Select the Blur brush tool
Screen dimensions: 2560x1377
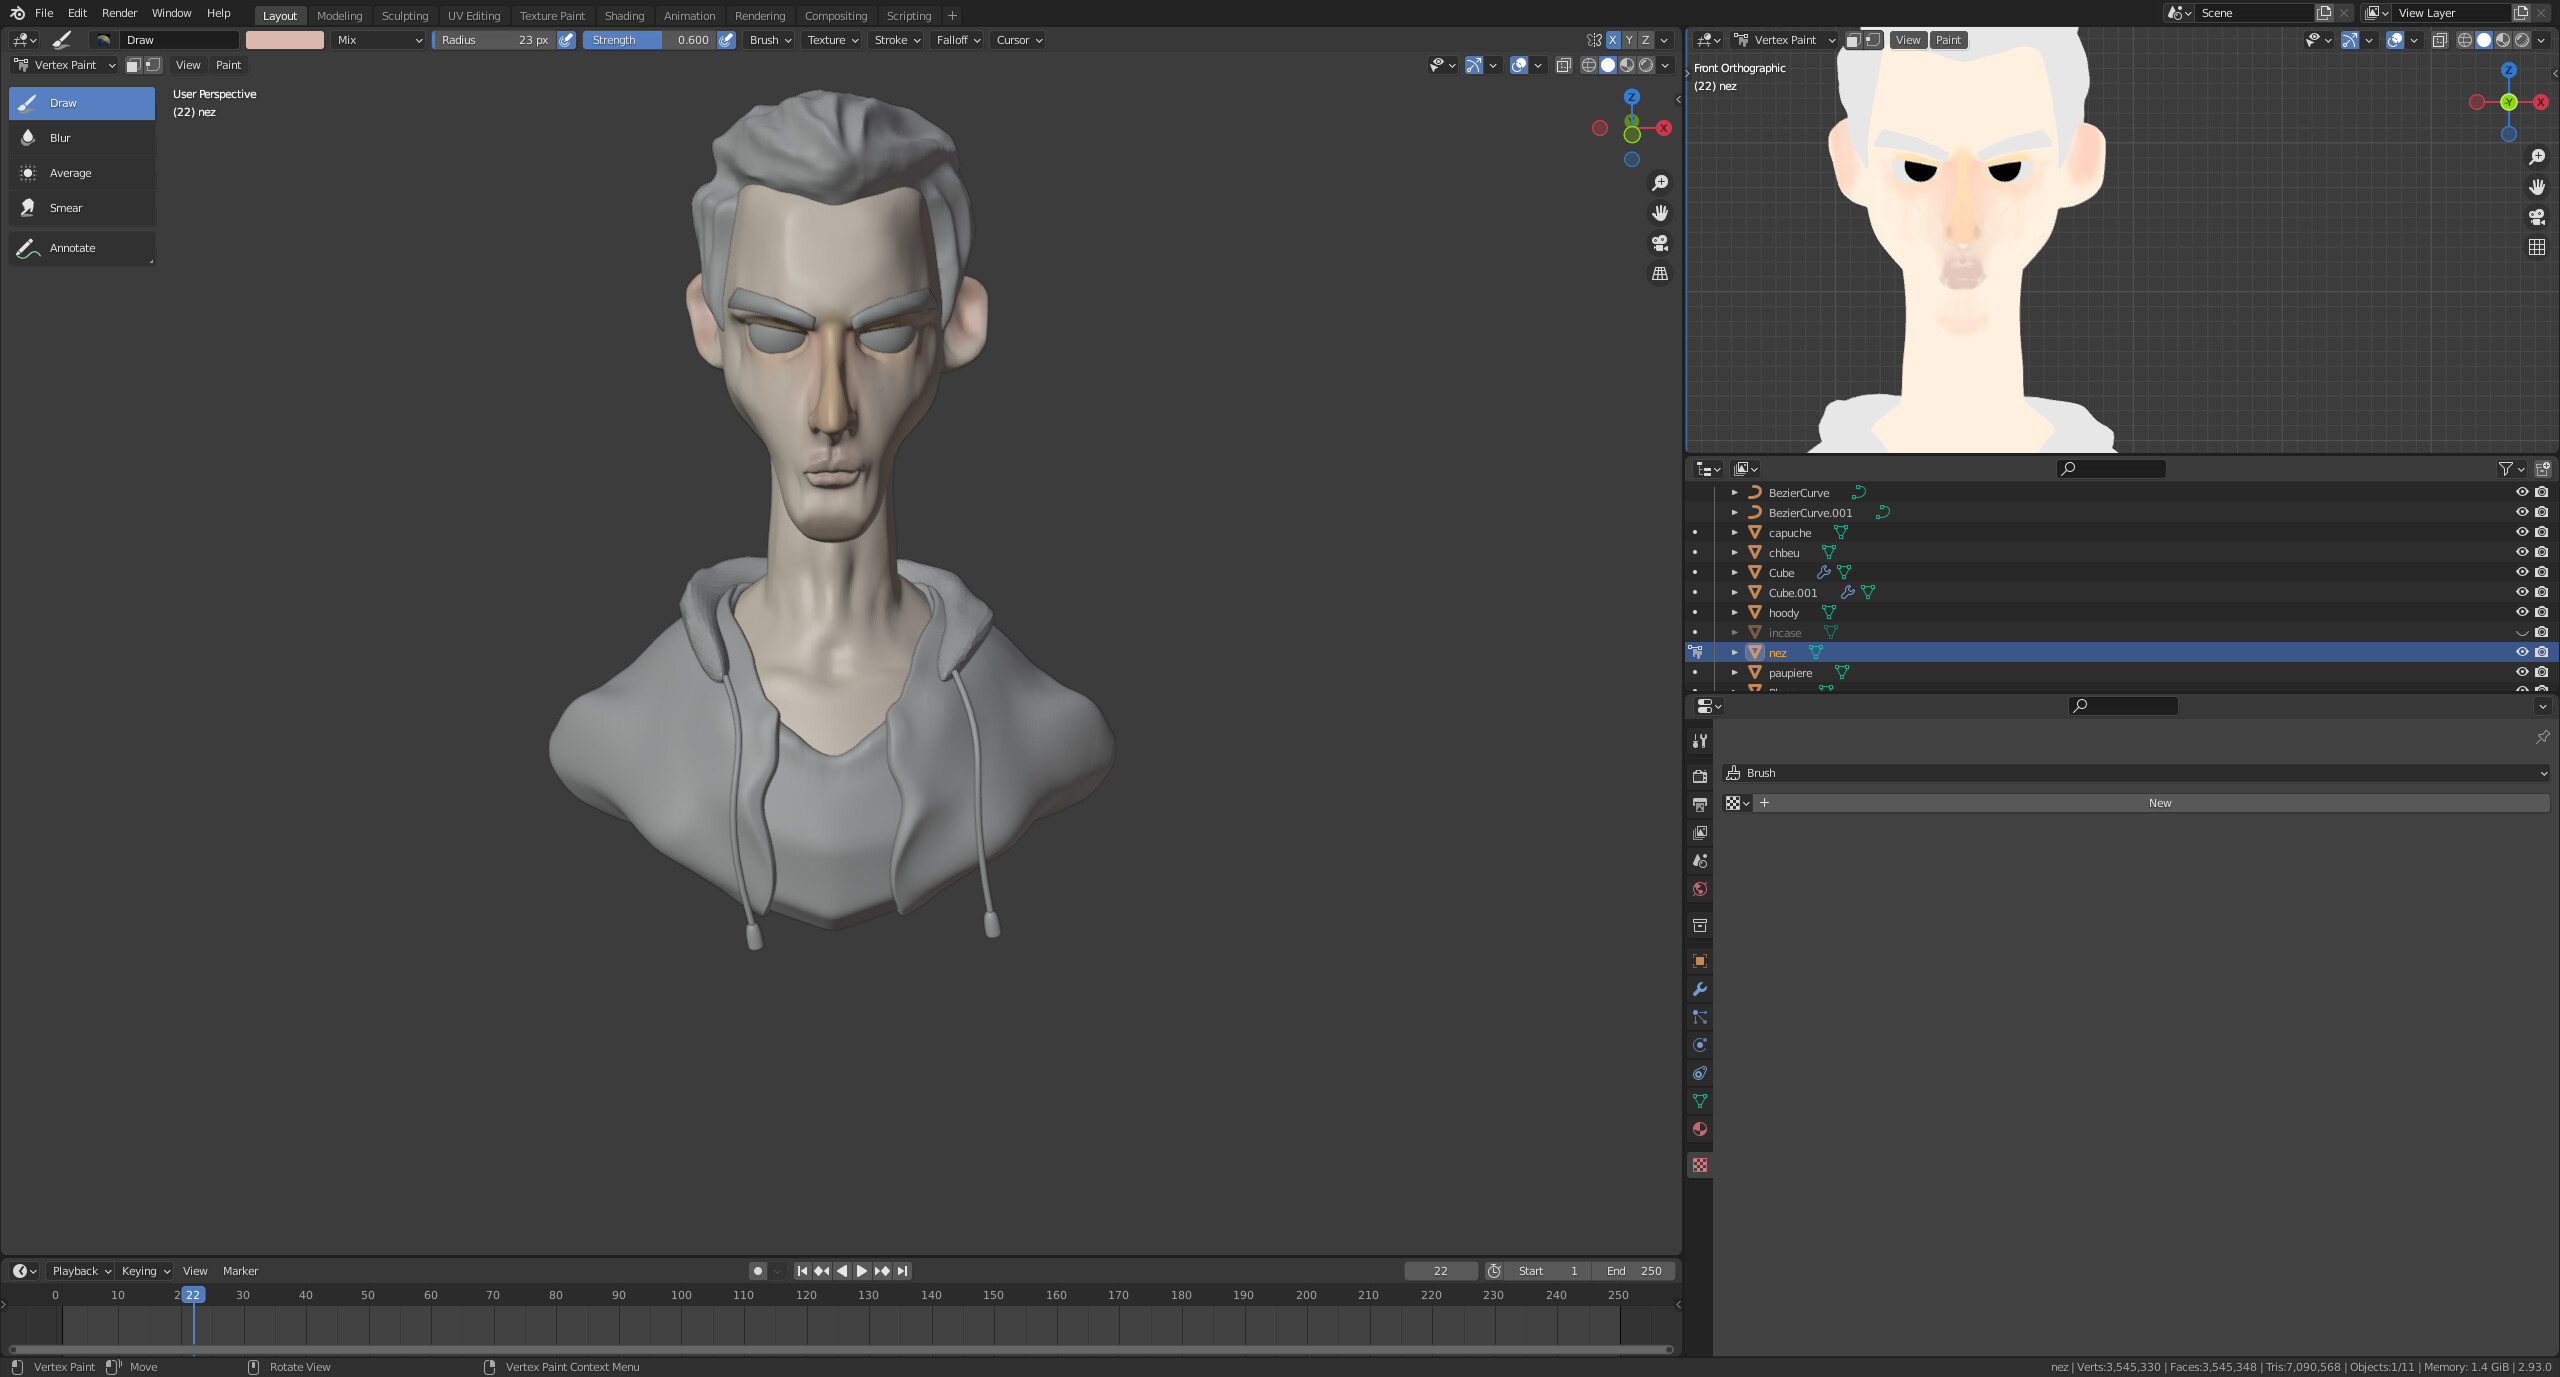coord(60,138)
